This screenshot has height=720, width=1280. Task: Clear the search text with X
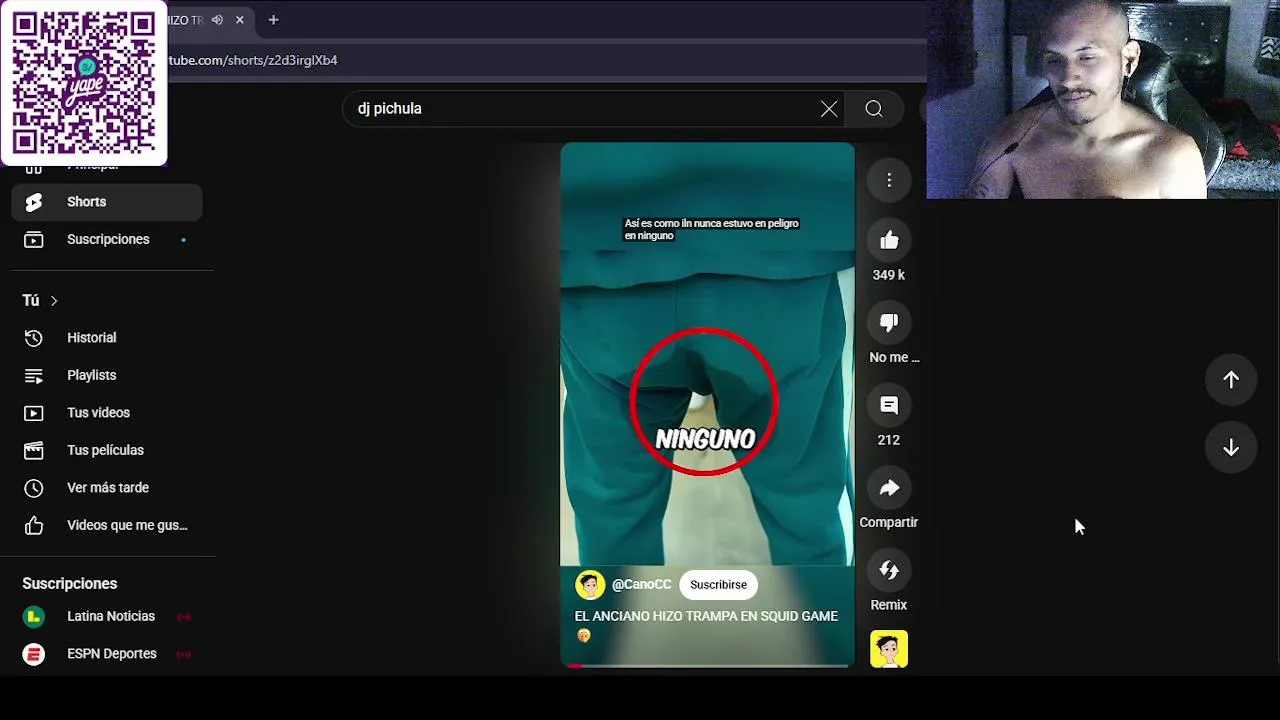[829, 109]
